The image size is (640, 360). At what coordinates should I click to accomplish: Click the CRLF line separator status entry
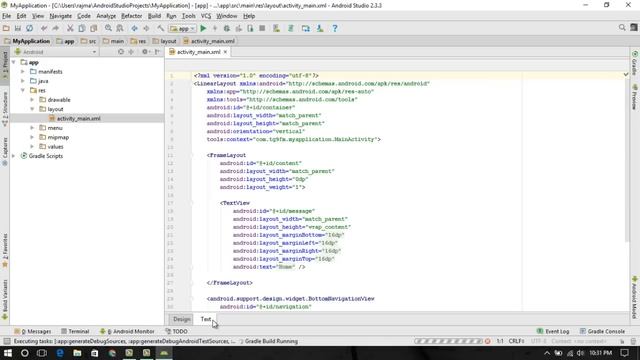pyautogui.click(x=516, y=341)
